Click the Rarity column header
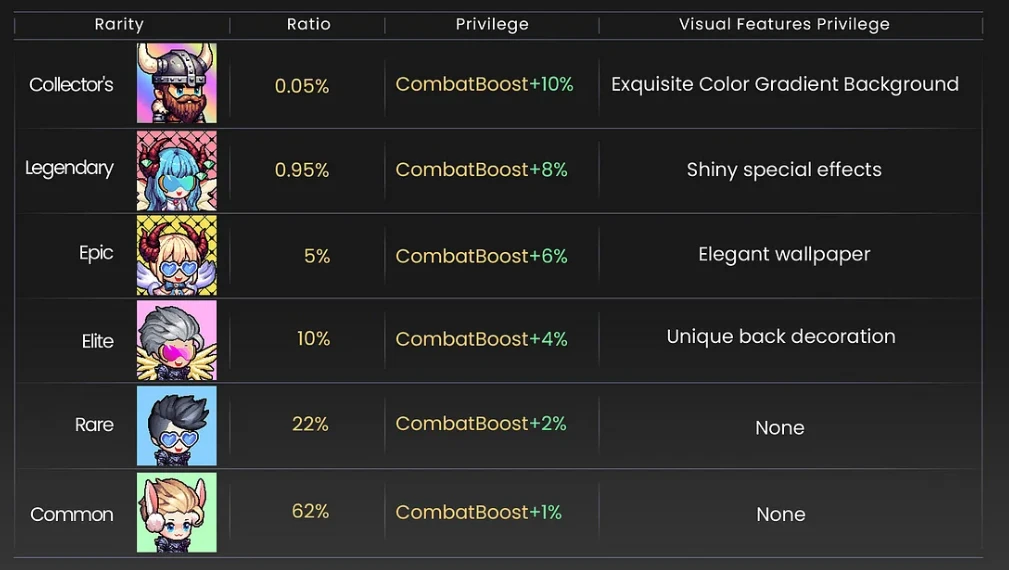 point(119,24)
